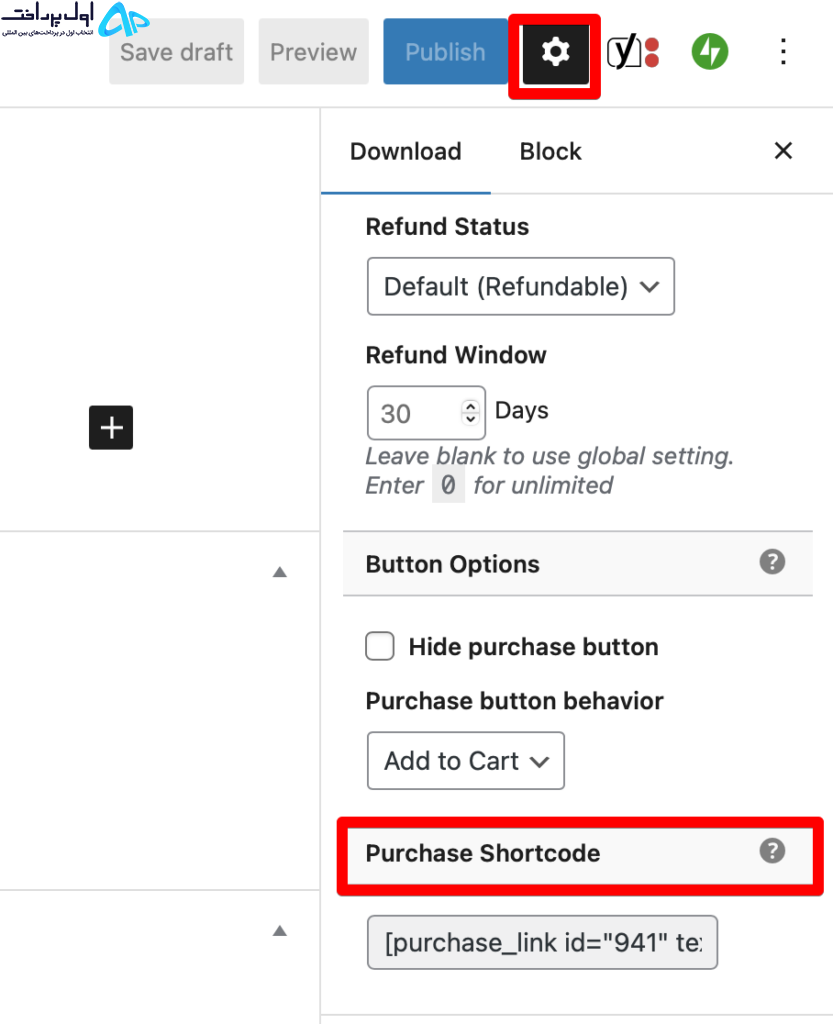This screenshot has height=1024, width=833.
Task: Click the black plus add-block button
Action: coord(111,428)
